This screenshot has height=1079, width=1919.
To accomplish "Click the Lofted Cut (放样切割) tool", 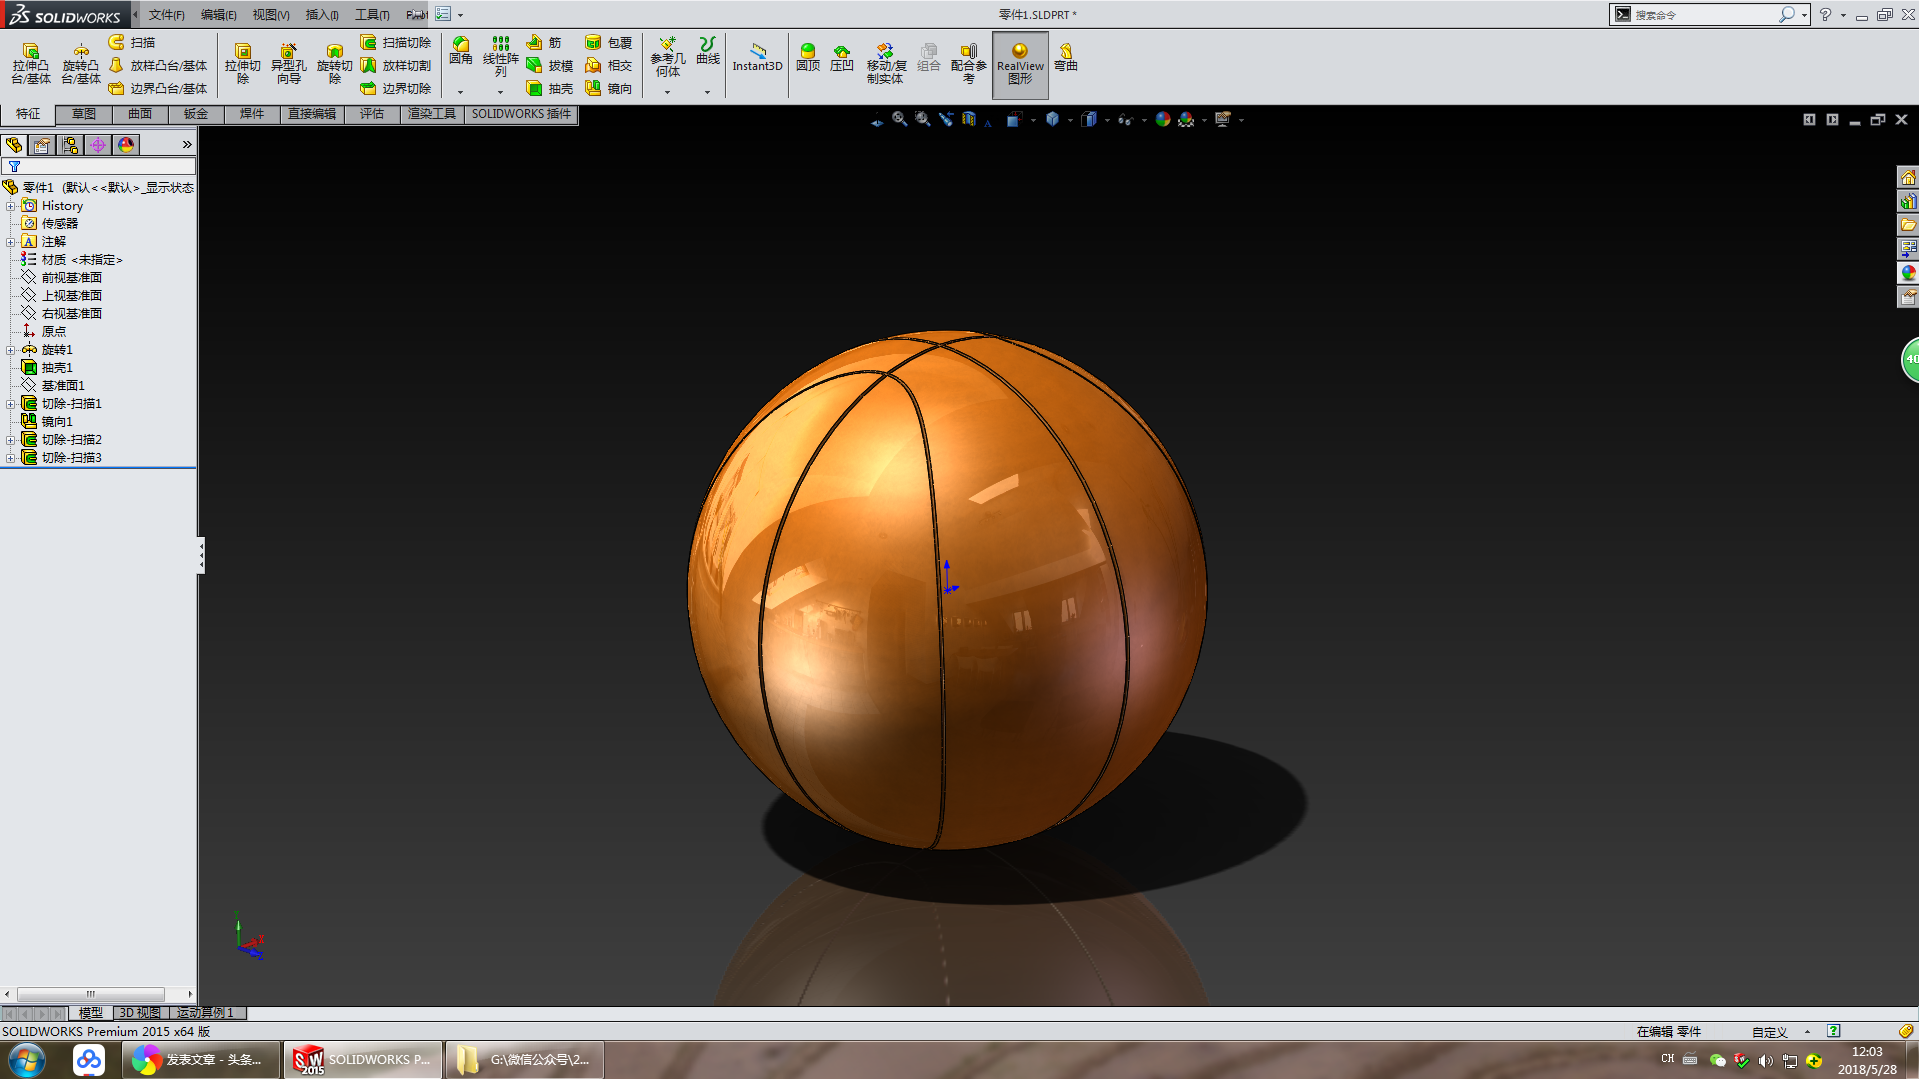I will pos(396,65).
